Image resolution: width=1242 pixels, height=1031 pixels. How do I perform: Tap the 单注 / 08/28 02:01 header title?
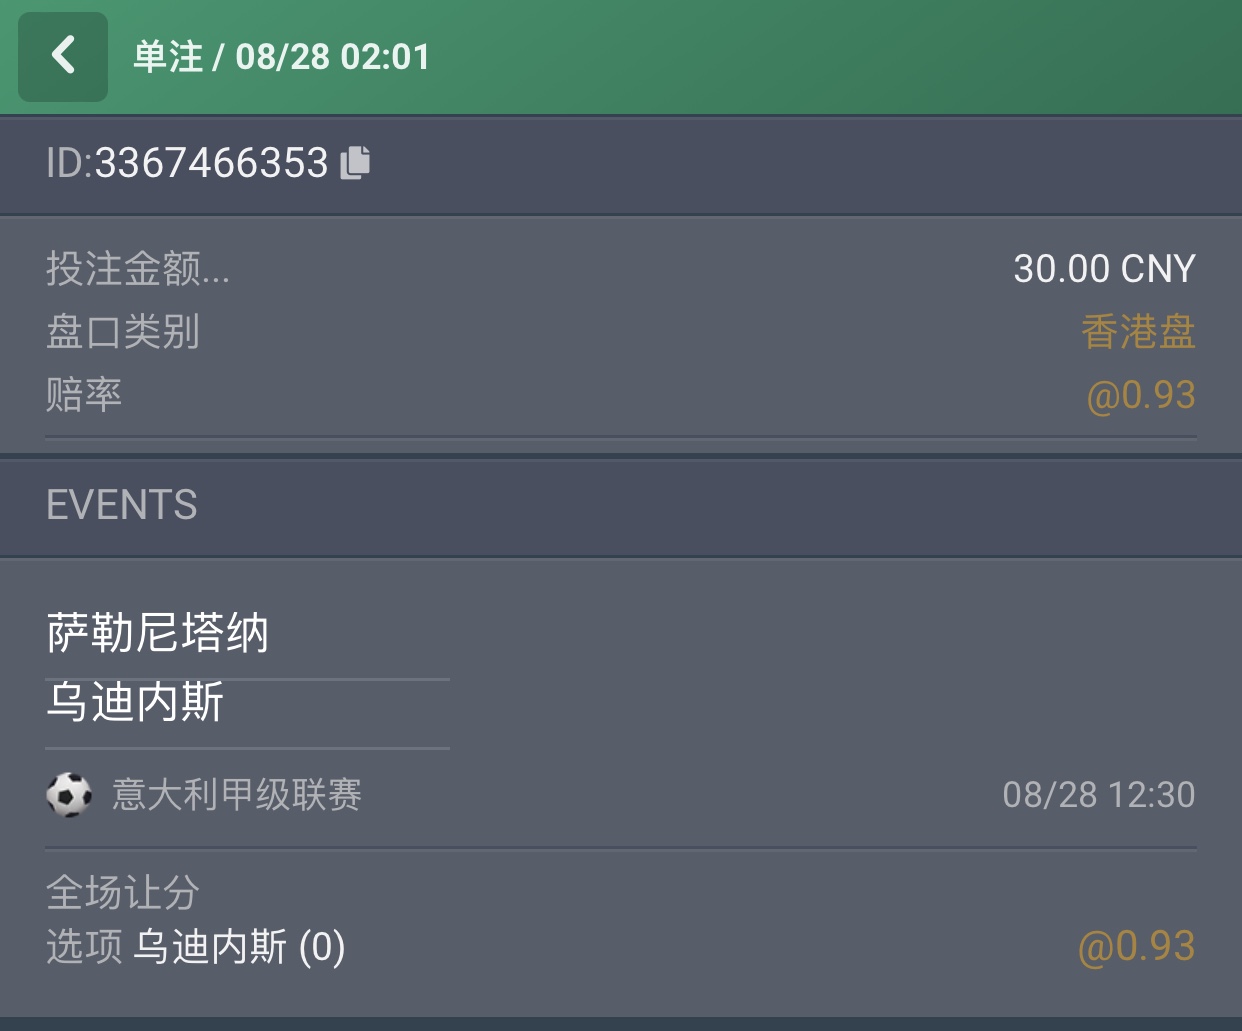(281, 57)
